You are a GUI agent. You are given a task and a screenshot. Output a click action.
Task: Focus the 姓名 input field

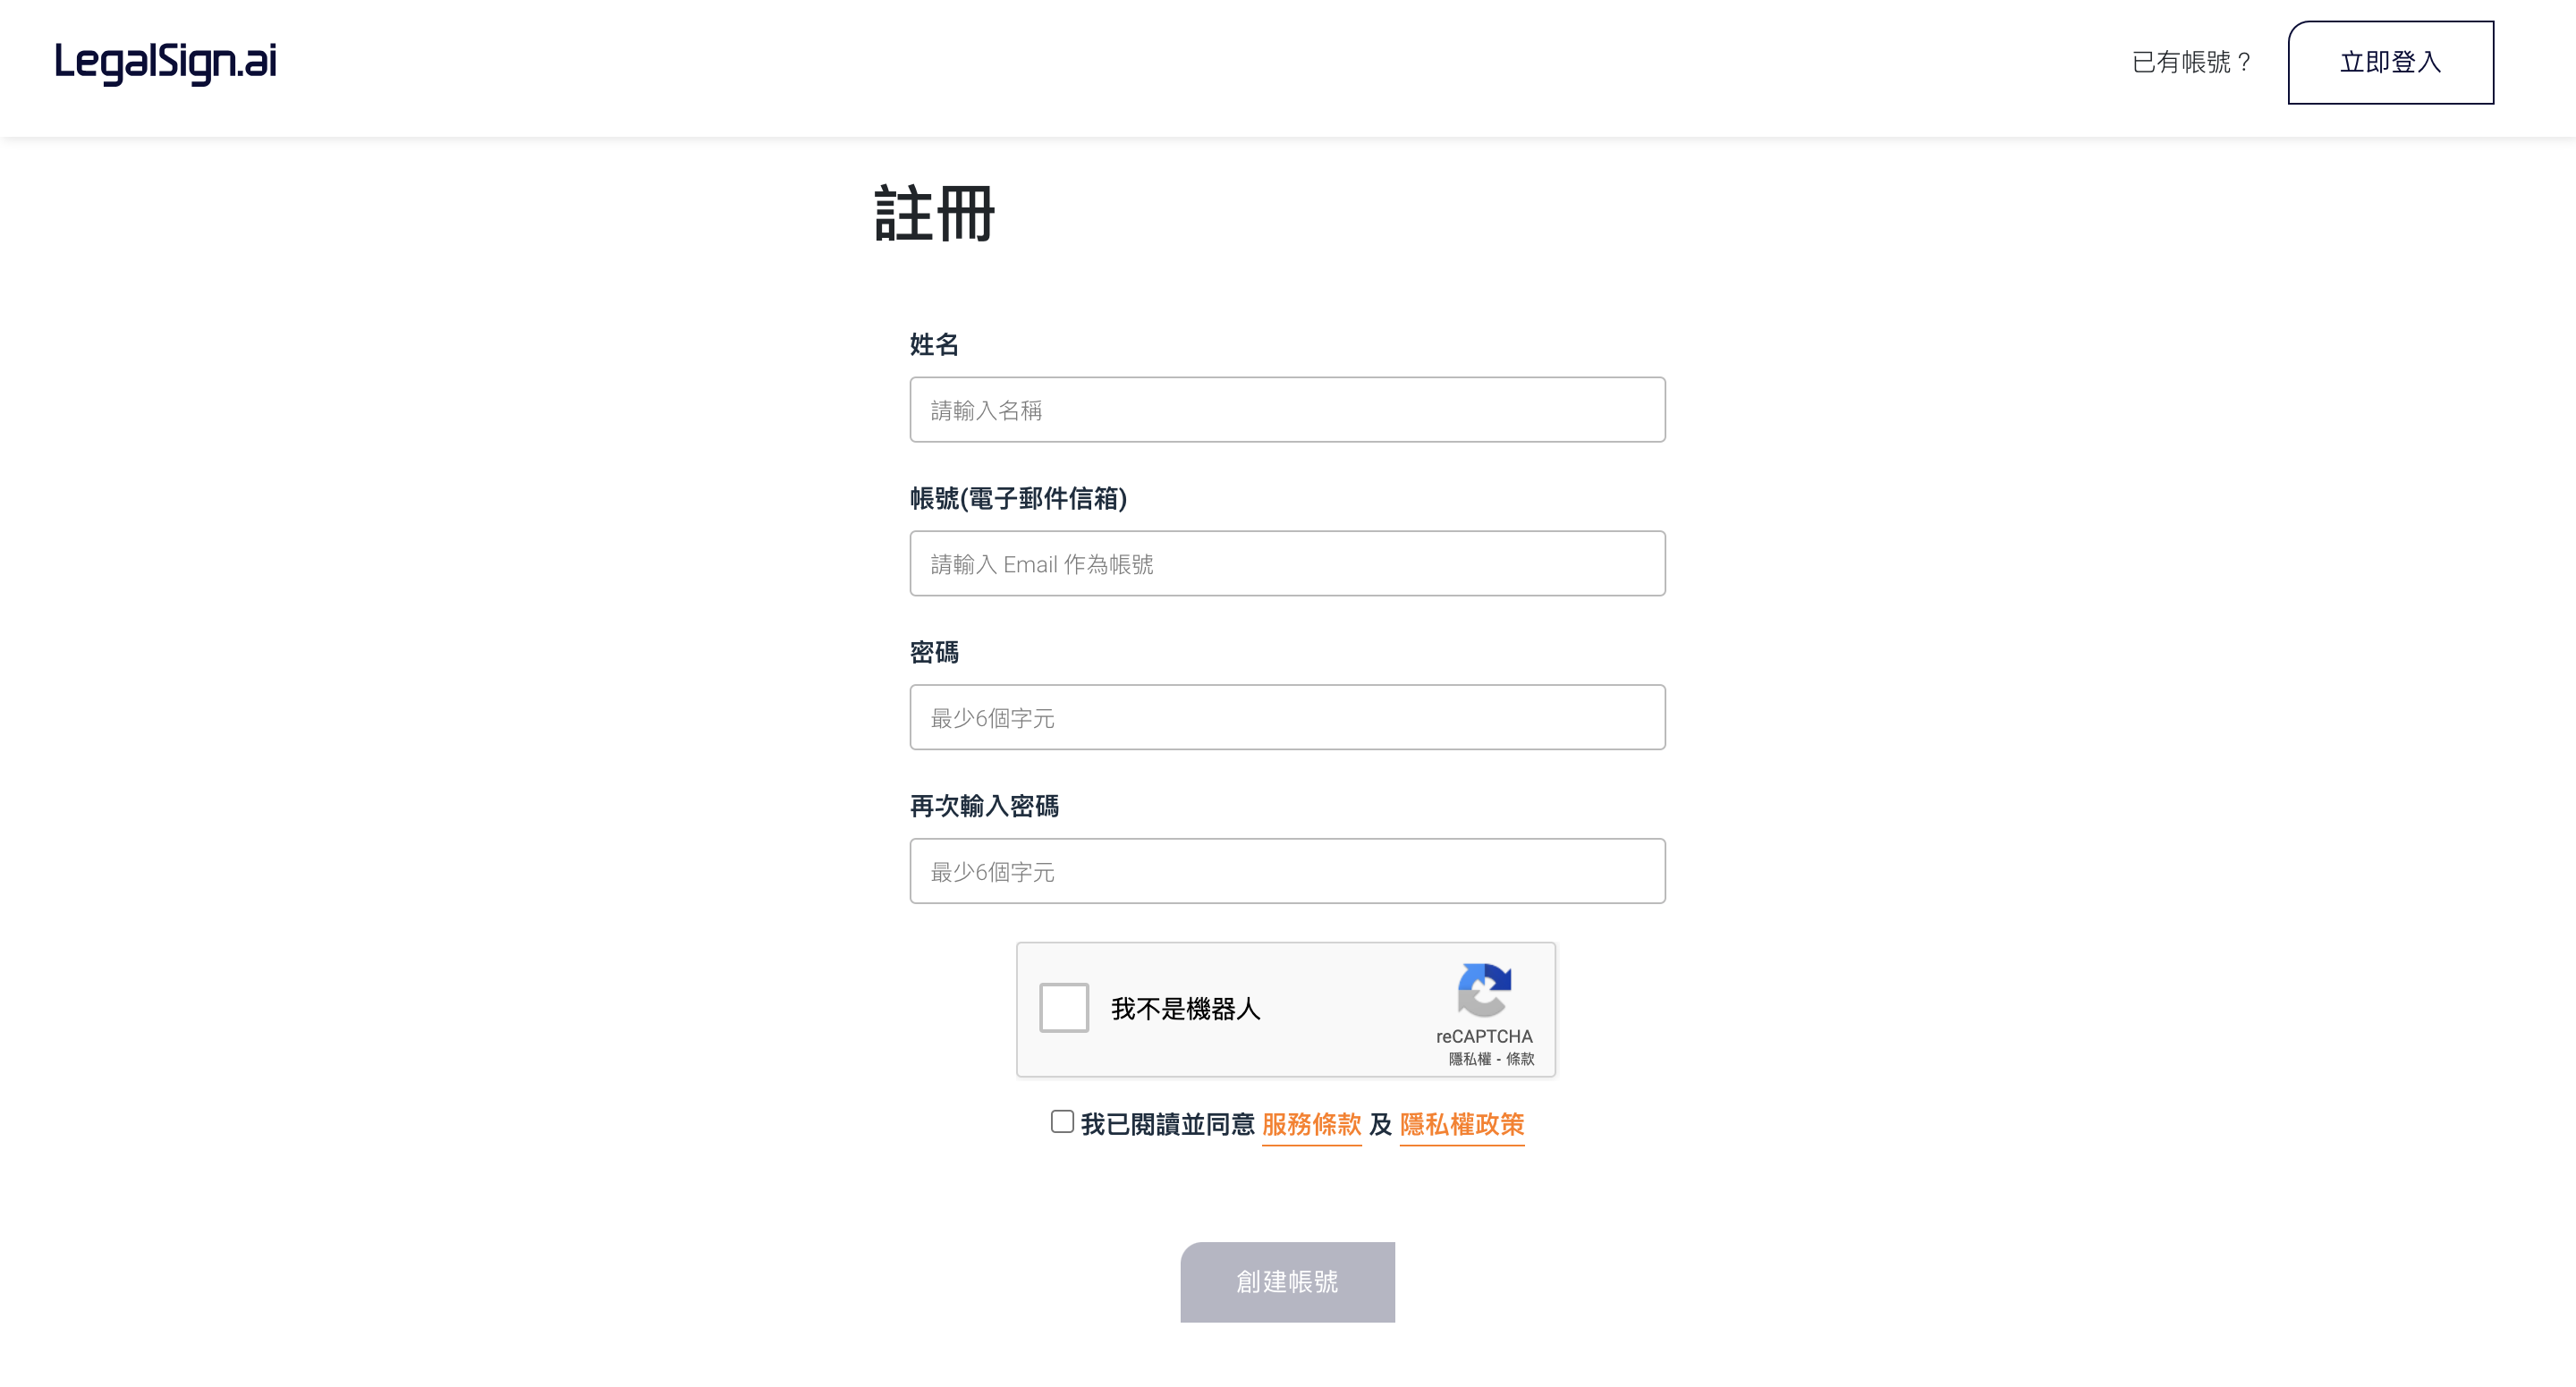tap(1288, 410)
